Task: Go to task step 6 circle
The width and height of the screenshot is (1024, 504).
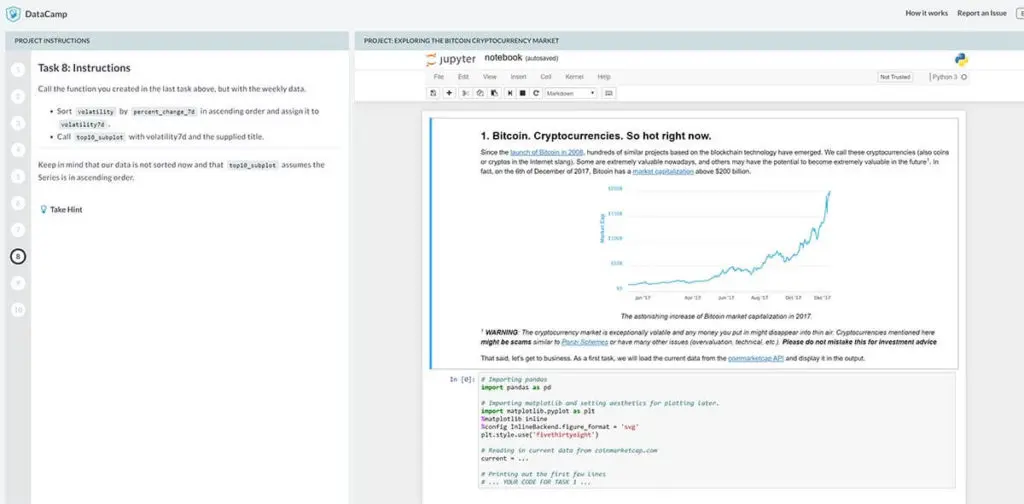Action: click(x=18, y=203)
